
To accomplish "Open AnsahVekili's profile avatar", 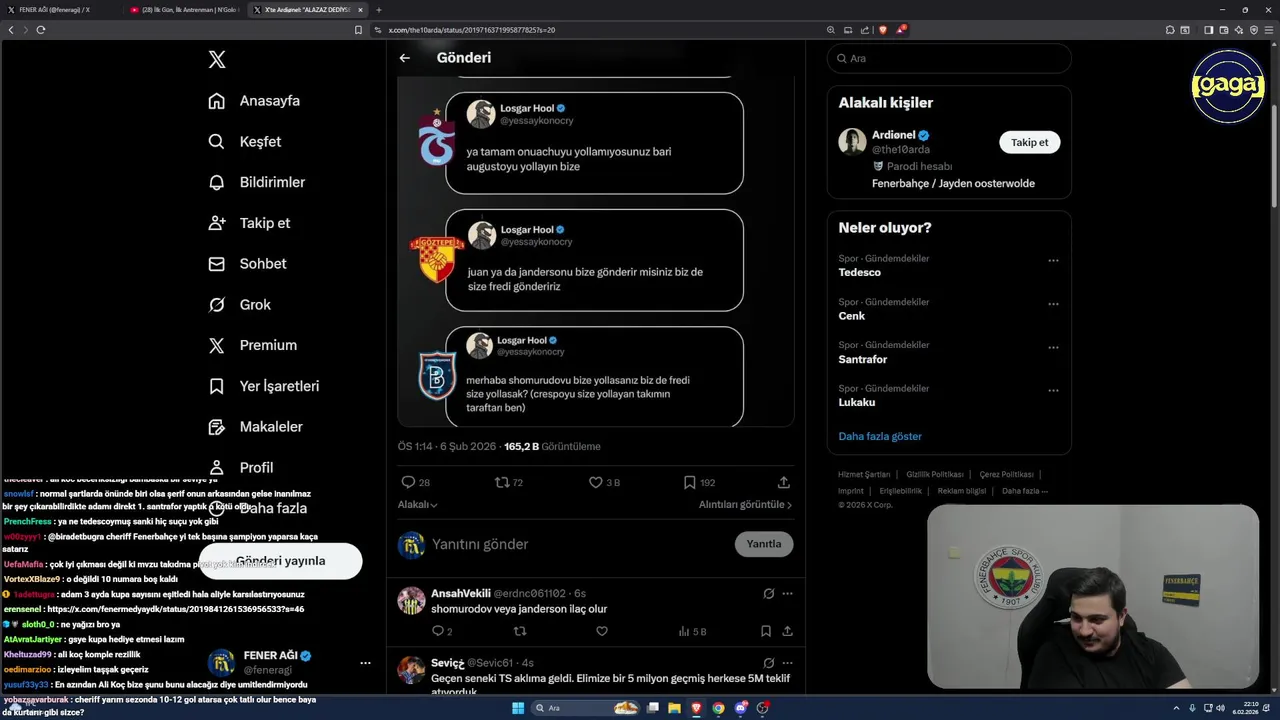I will click(x=411, y=601).
